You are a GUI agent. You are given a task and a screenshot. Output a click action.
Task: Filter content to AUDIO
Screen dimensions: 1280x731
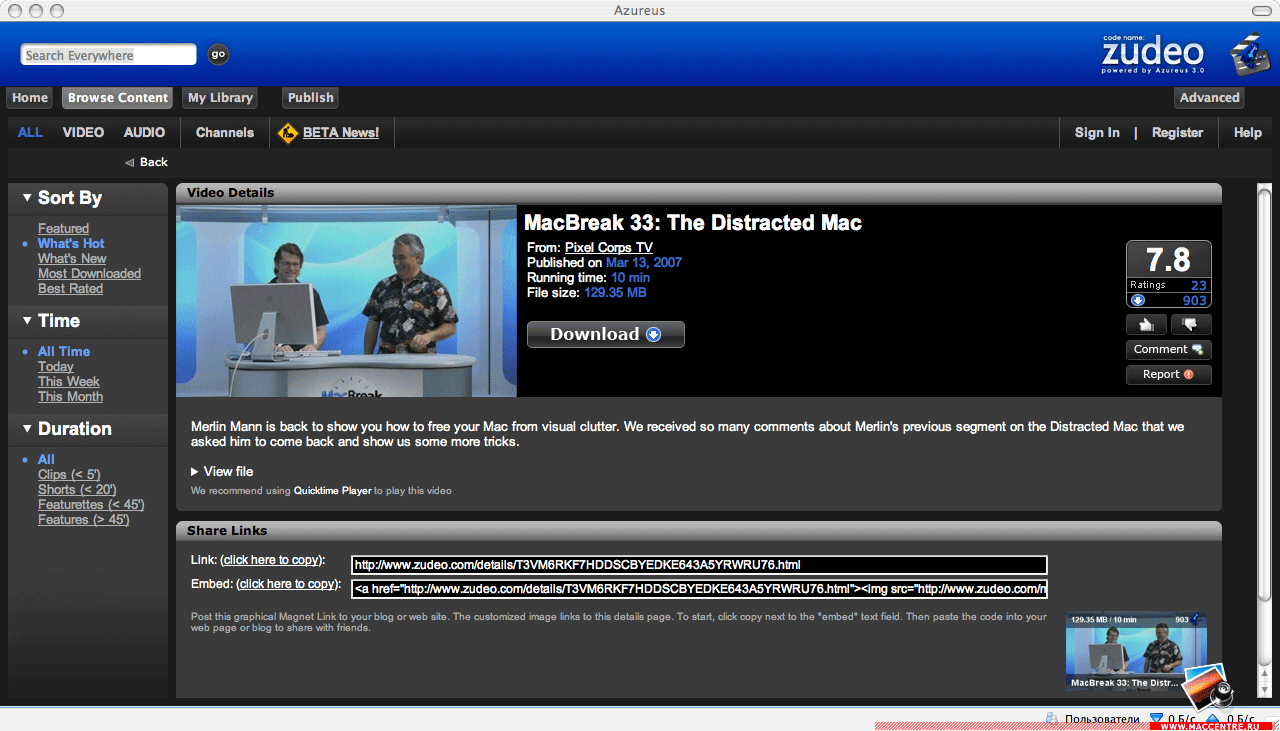click(145, 132)
